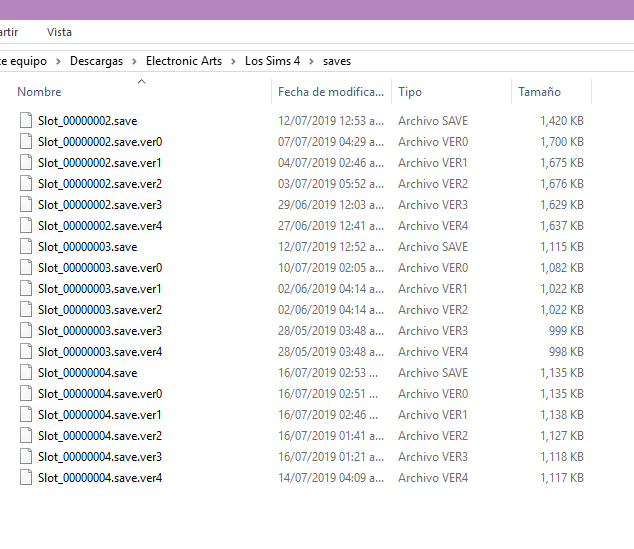634x549 pixels.
Task: Go to Electronic Arts folder breadcrumb
Action: point(184,61)
